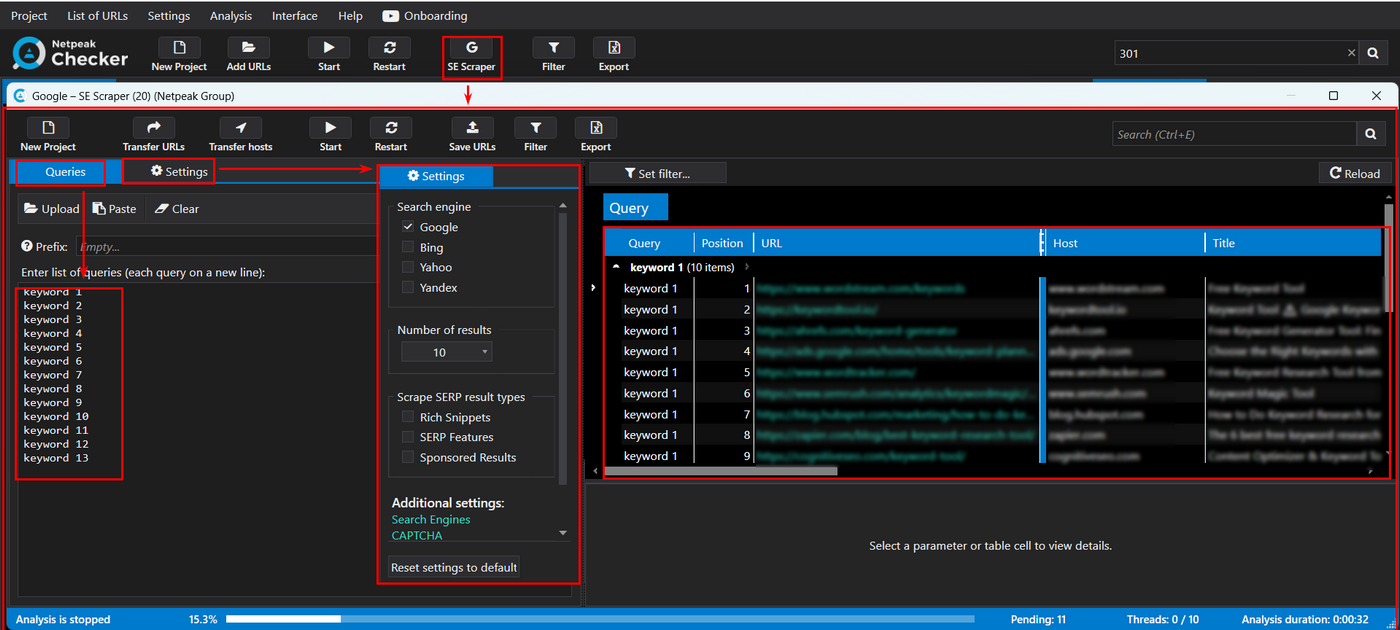Toggle Rich Snippets checkbox
Image resolution: width=1400 pixels, height=630 pixels.
408,417
